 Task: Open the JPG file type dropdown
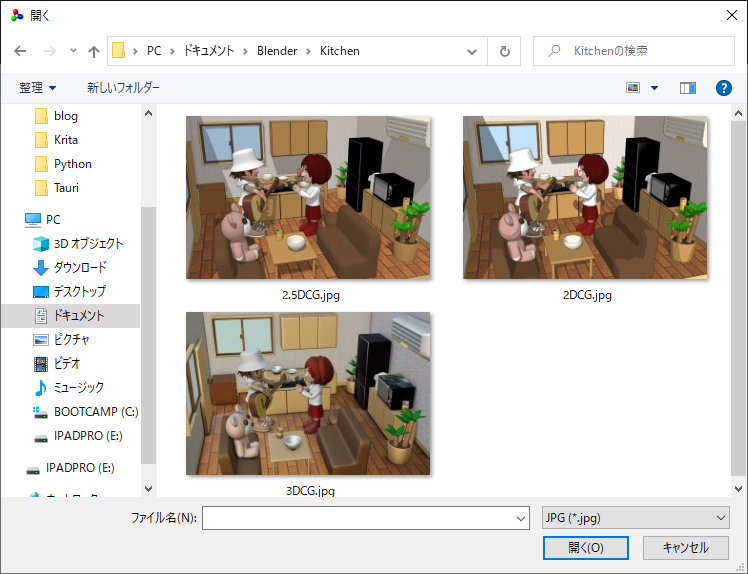click(635, 518)
